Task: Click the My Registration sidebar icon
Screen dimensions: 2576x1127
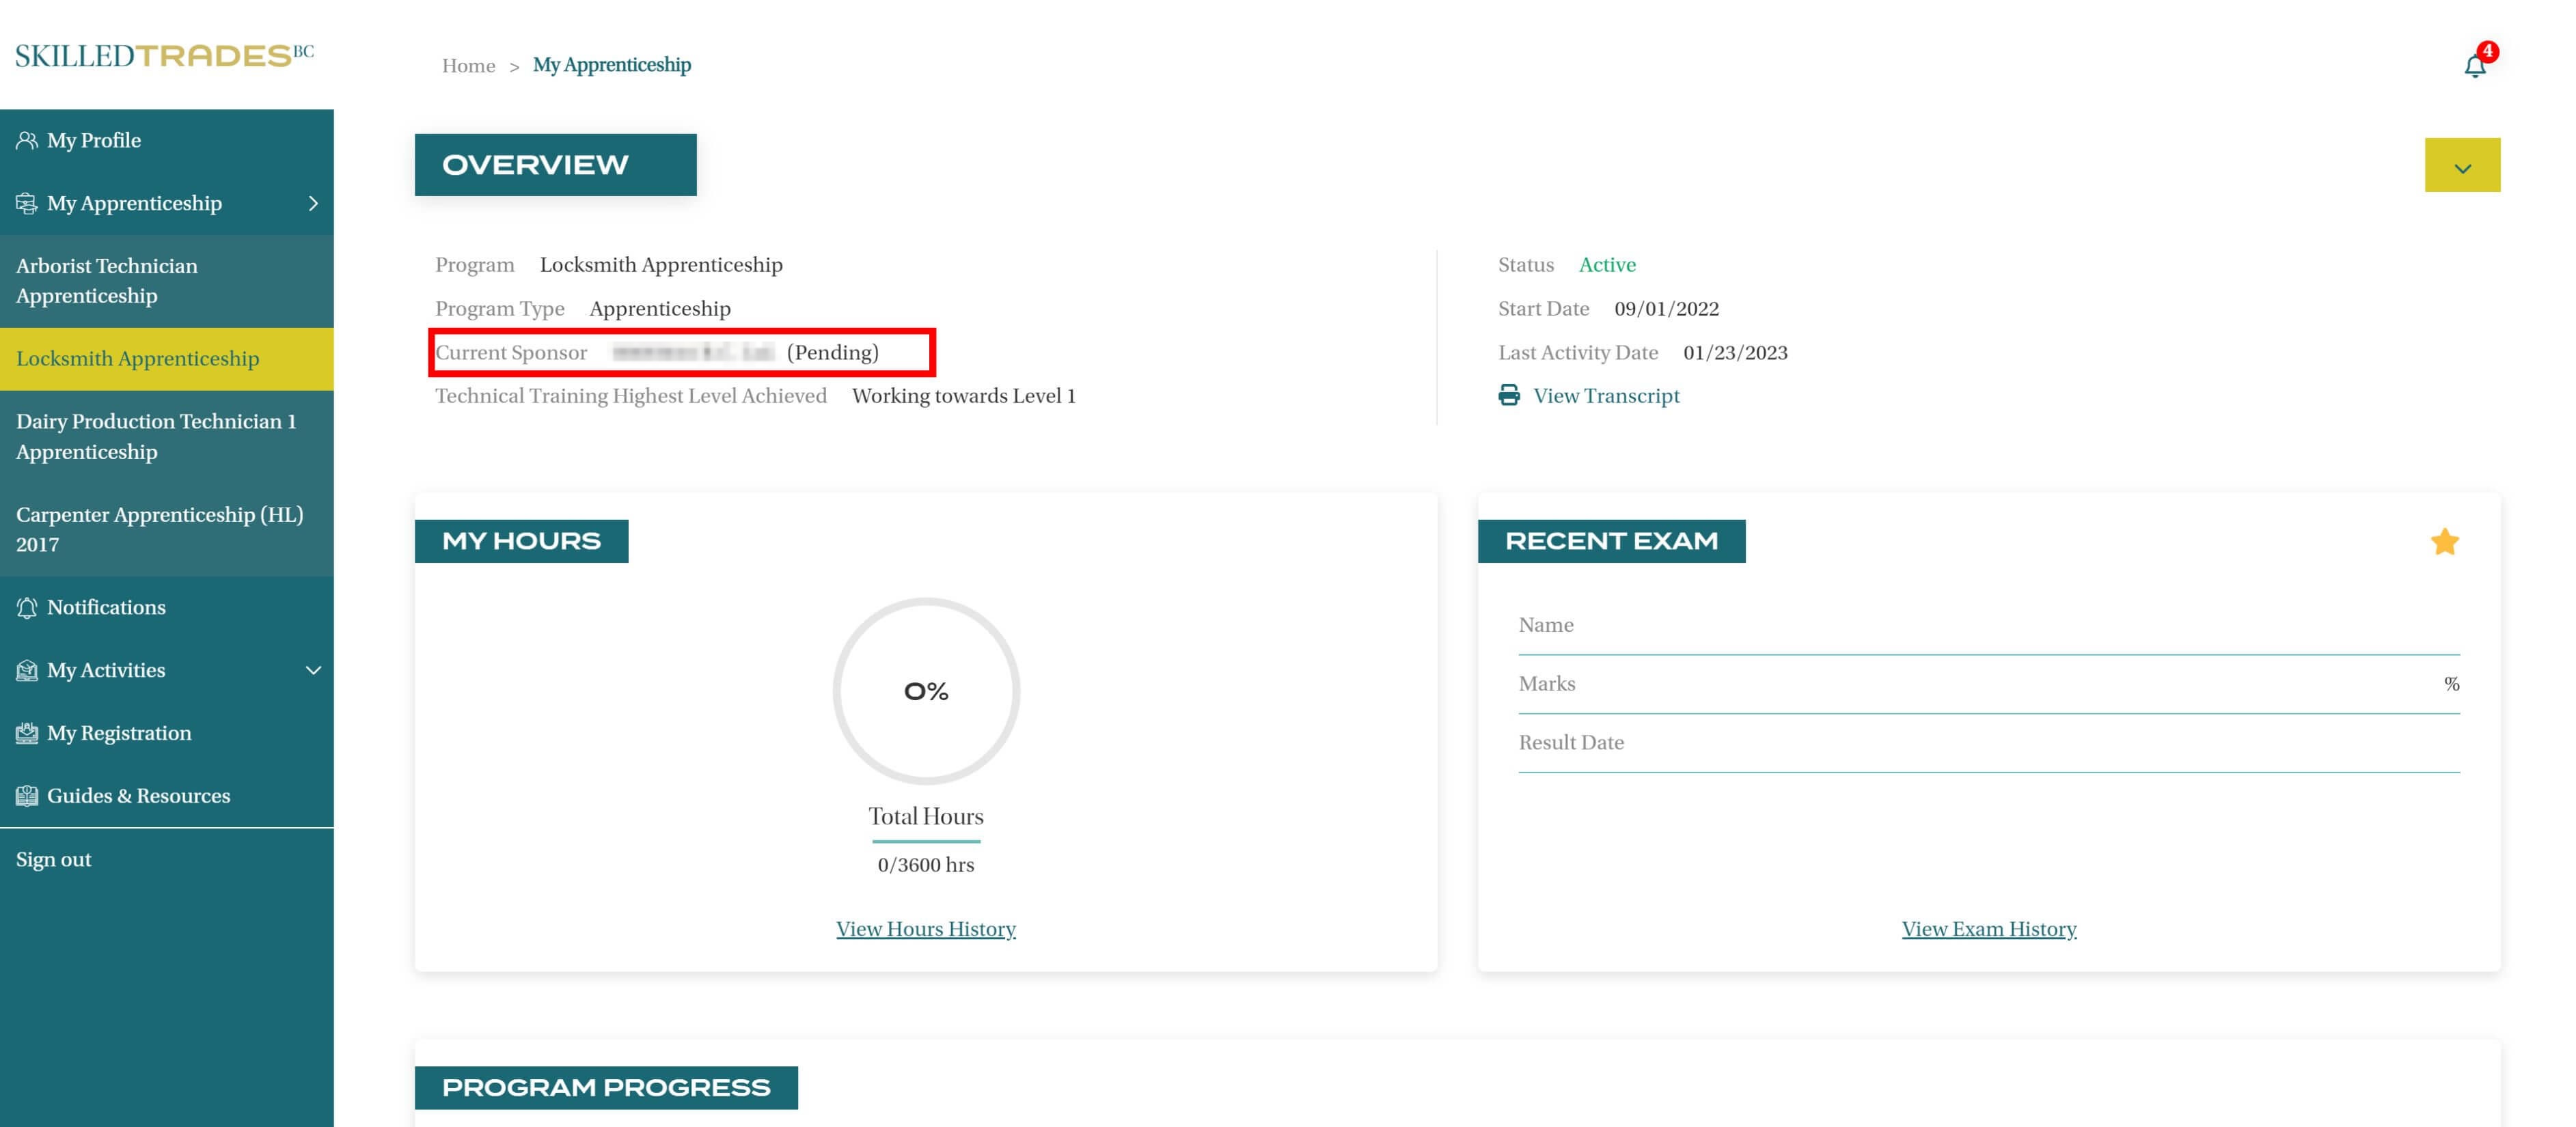Action: pyautogui.click(x=27, y=733)
